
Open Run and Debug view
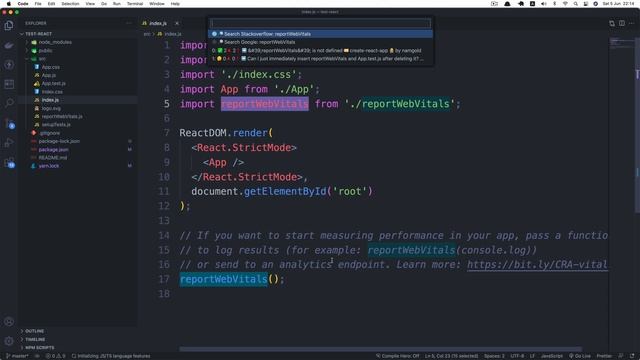[9, 142]
